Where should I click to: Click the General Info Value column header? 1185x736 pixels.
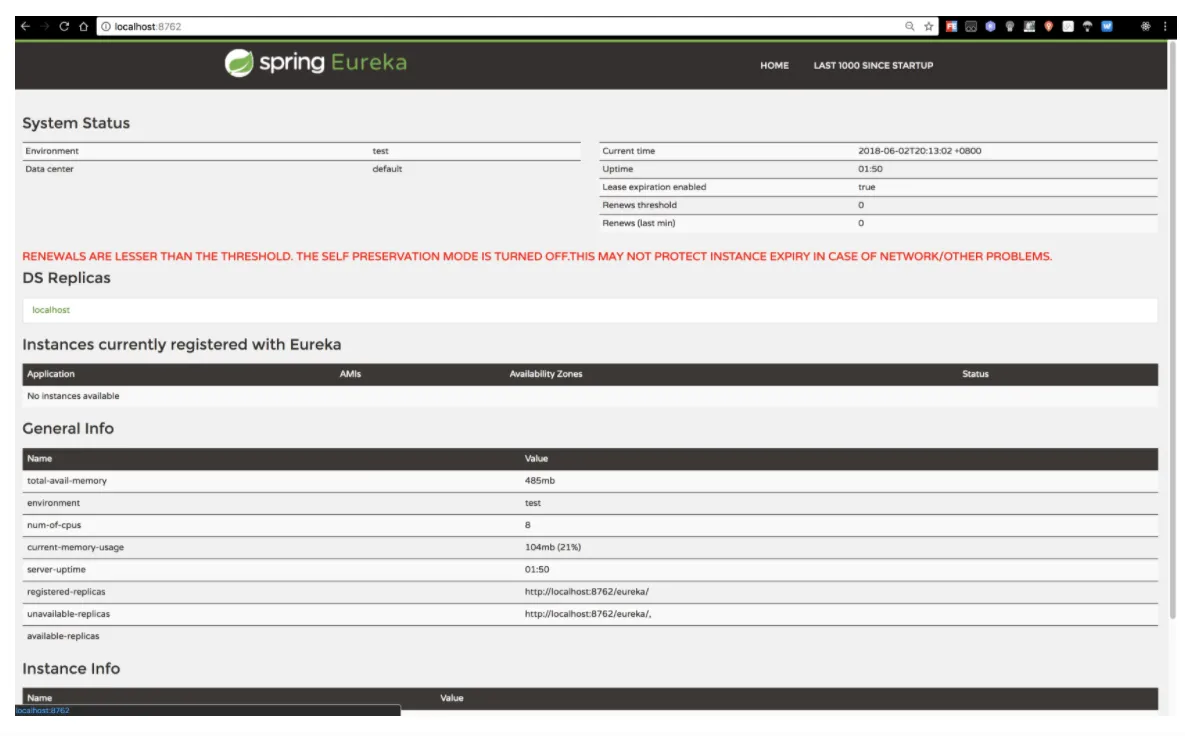[x=536, y=459]
